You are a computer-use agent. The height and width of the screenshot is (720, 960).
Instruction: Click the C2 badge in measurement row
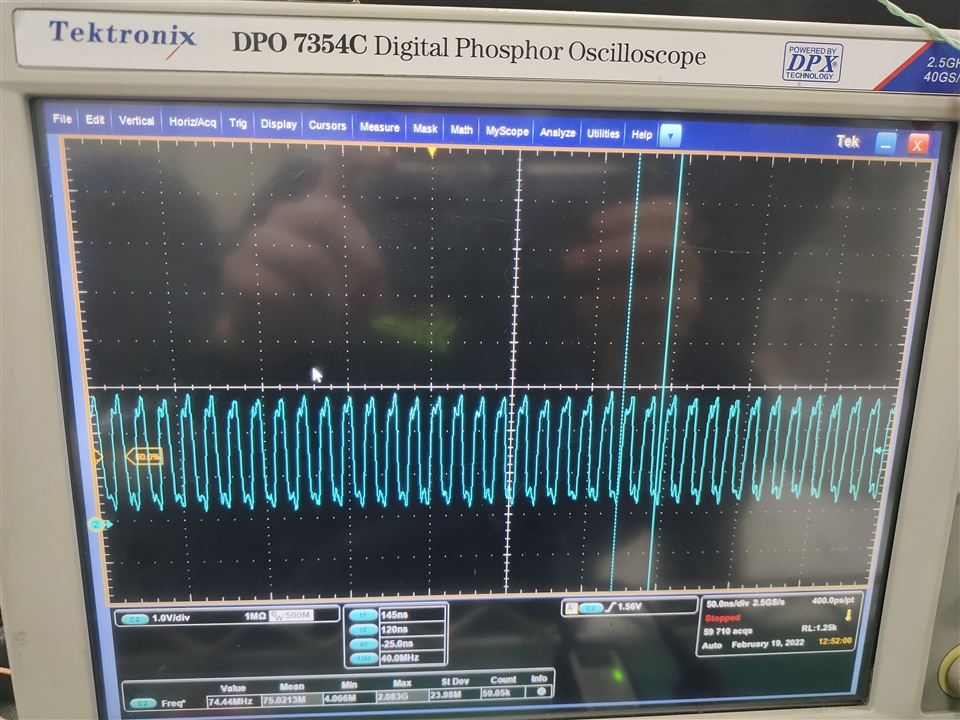click(143, 703)
